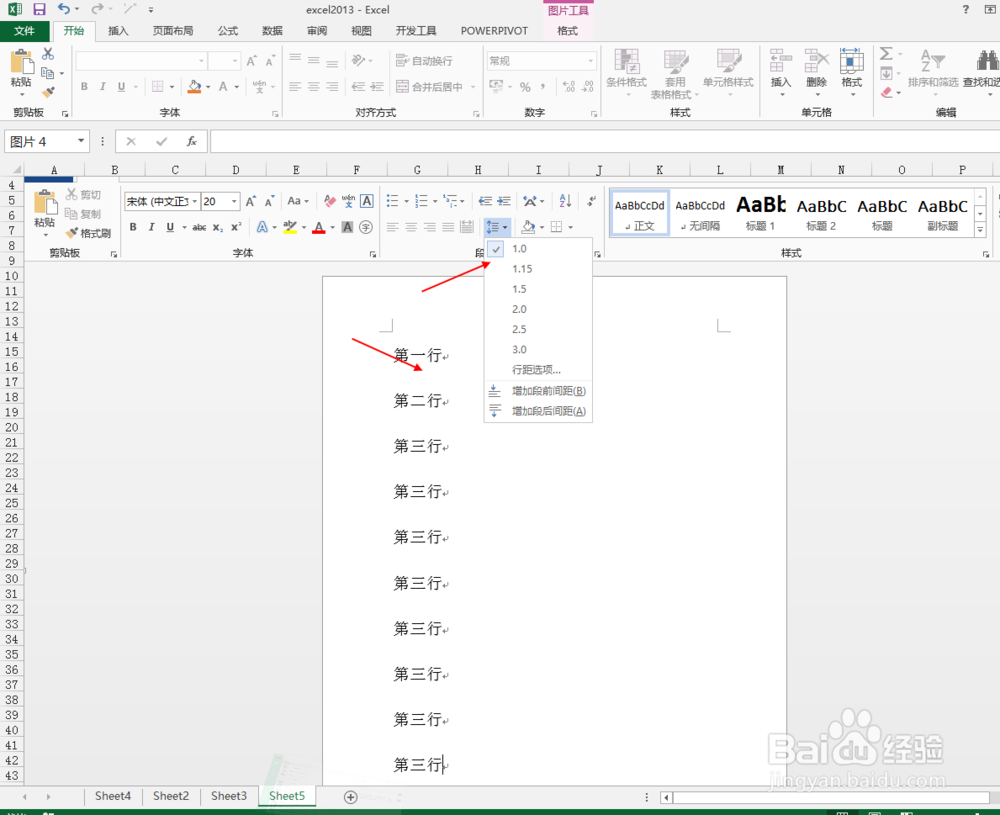Switch to the 公式 ribbon tab
Image resolution: width=1000 pixels, height=815 pixels.
pyautogui.click(x=228, y=31)
